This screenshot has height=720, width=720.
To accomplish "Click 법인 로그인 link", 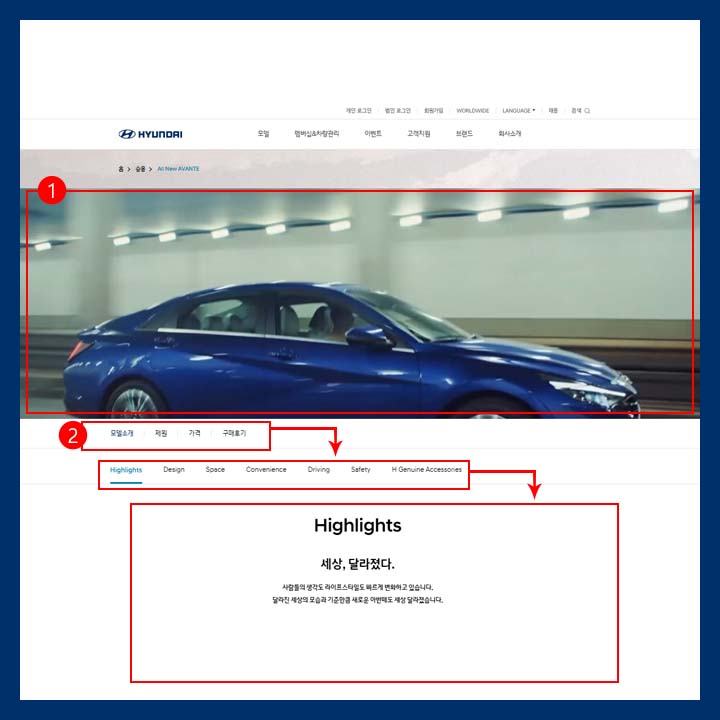I will [398, 111].
